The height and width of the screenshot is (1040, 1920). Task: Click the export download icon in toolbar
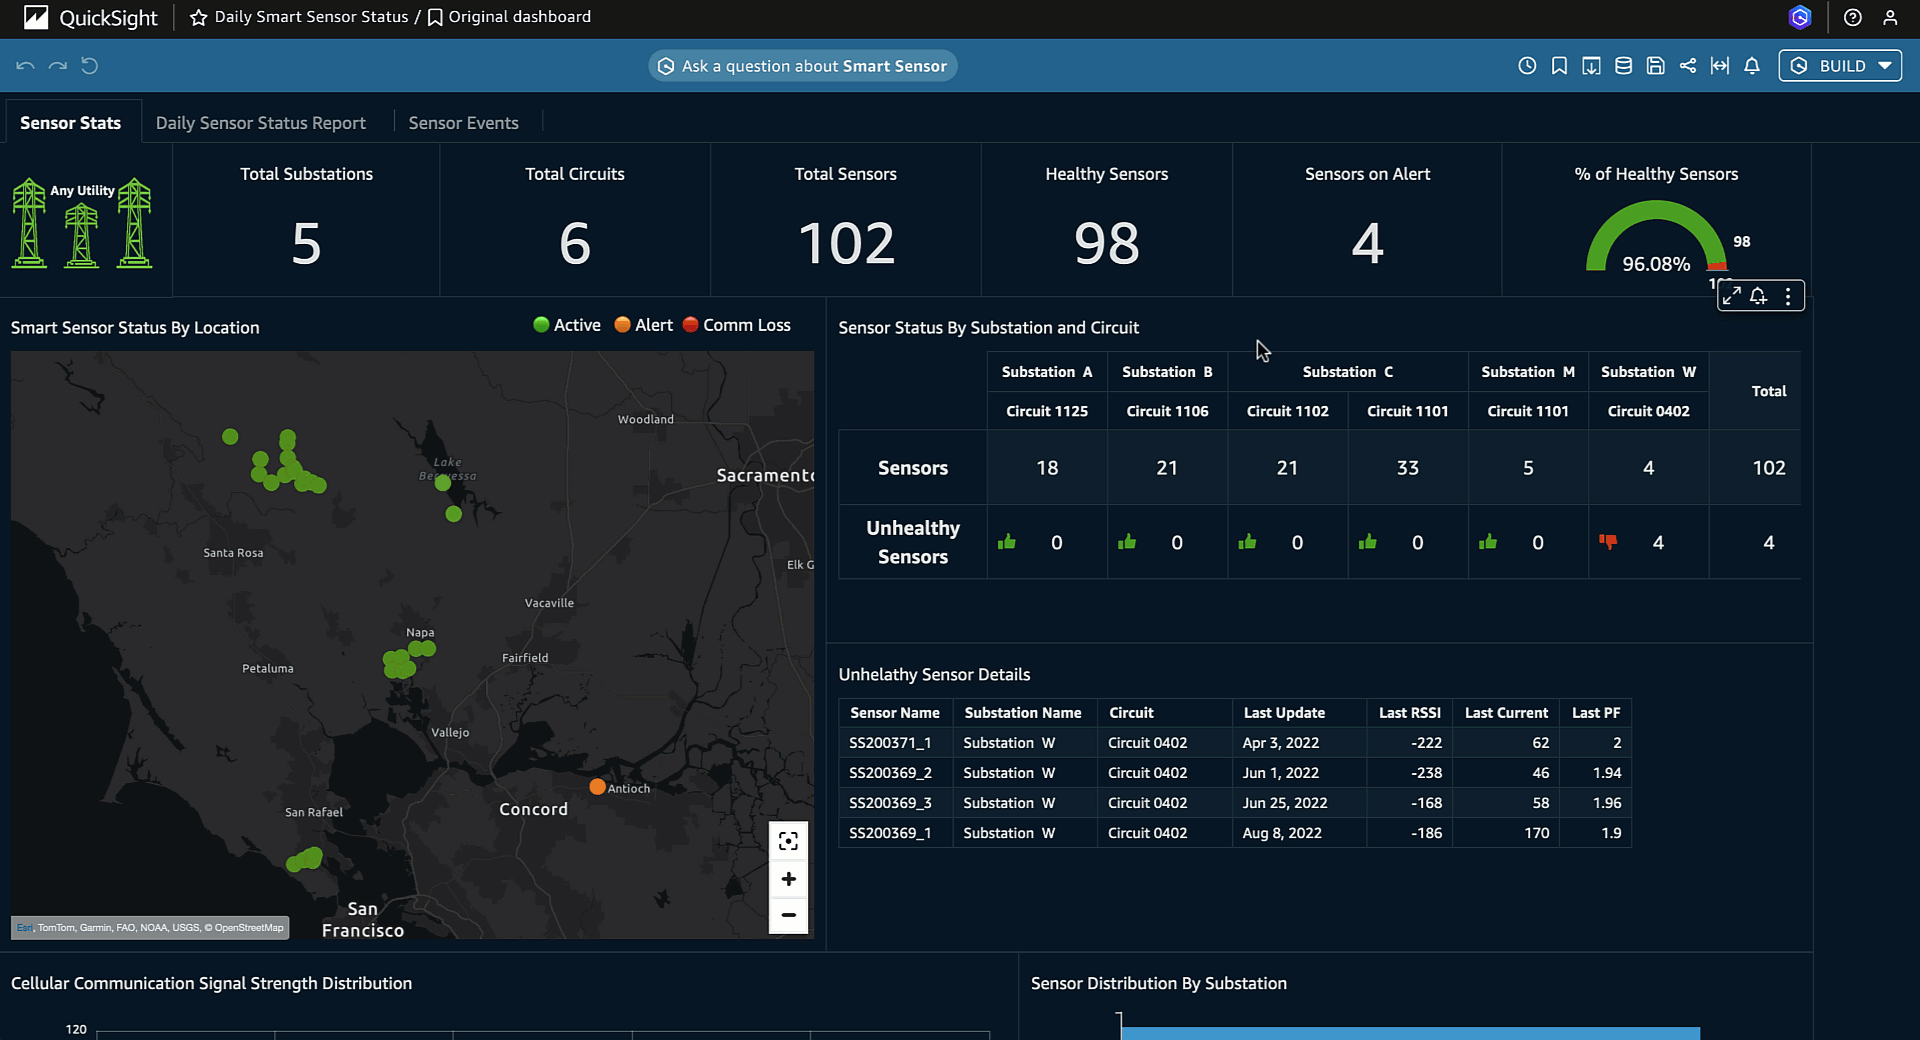click(1591, 66)
